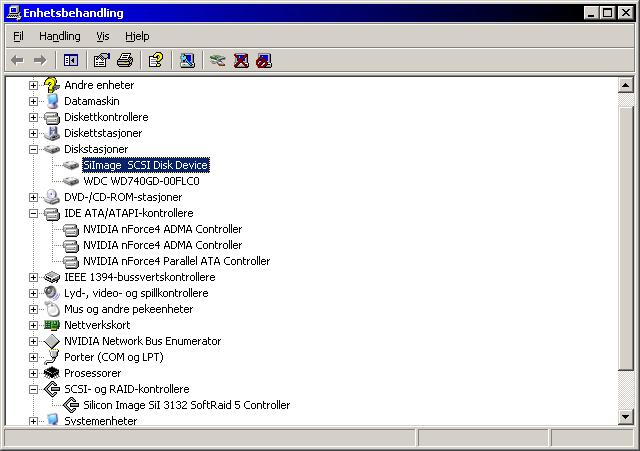Screen dimensions: 640x451
Task: Click the NVIDIA Network Bus Enumerator diamond icon
Action: (52, 341)
